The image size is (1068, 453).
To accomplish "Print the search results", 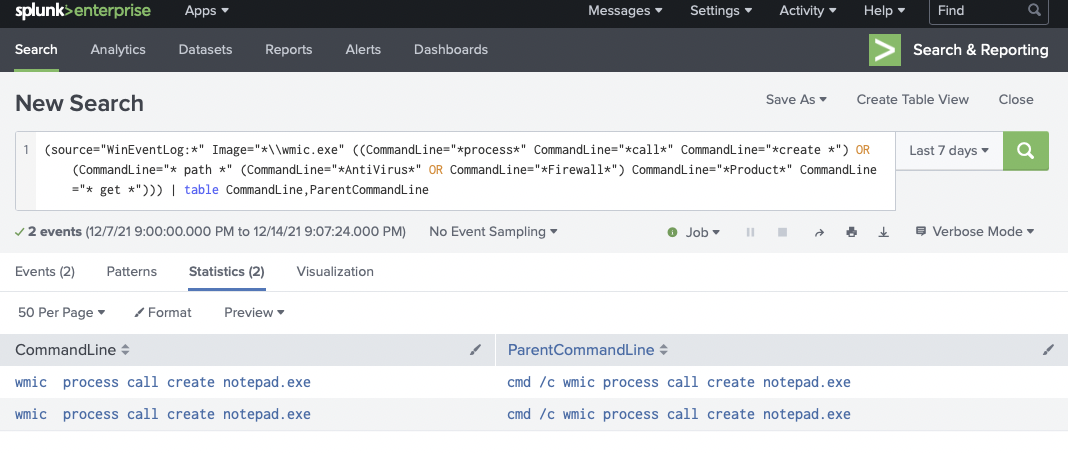I will 851,232.
